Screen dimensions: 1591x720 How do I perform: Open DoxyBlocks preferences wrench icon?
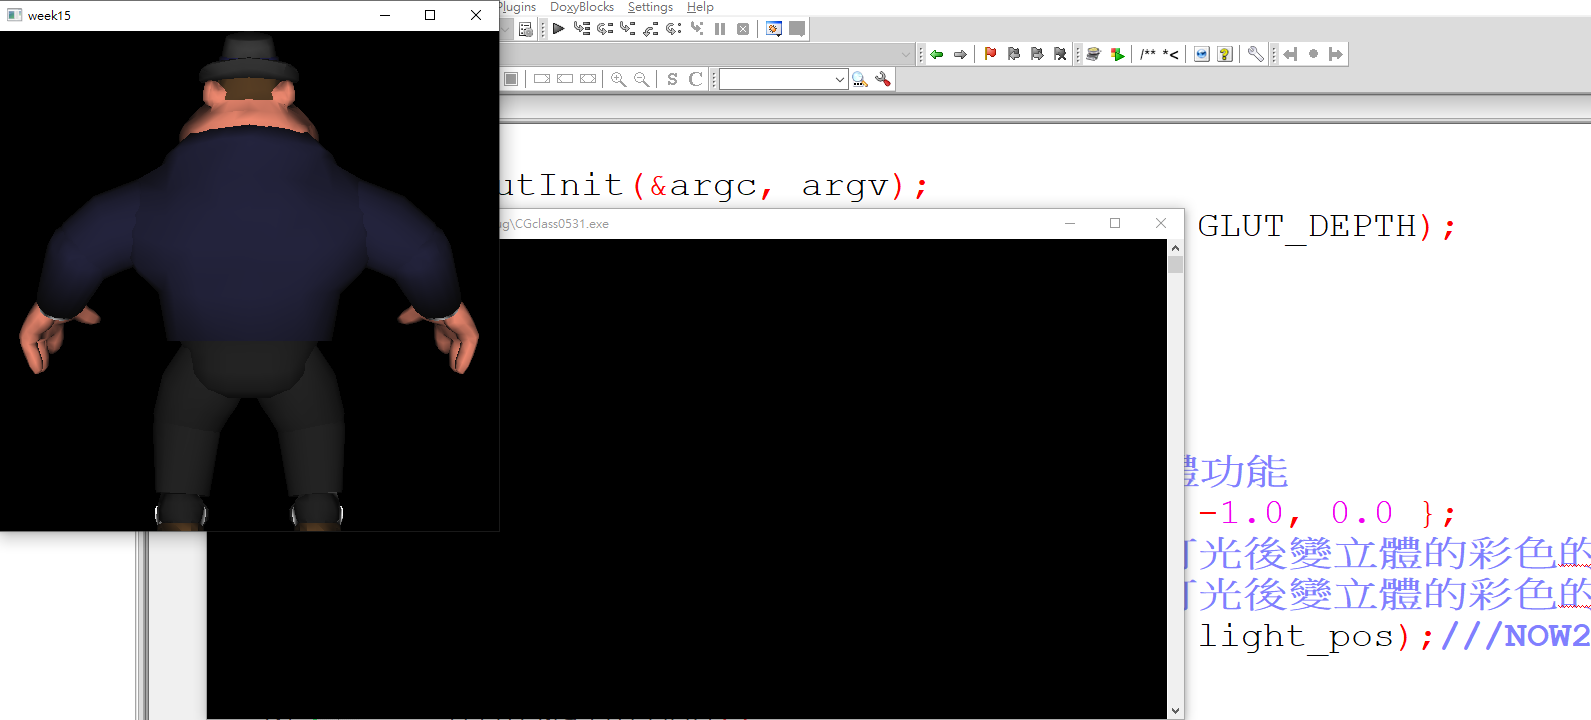(x=1255, y=54)
